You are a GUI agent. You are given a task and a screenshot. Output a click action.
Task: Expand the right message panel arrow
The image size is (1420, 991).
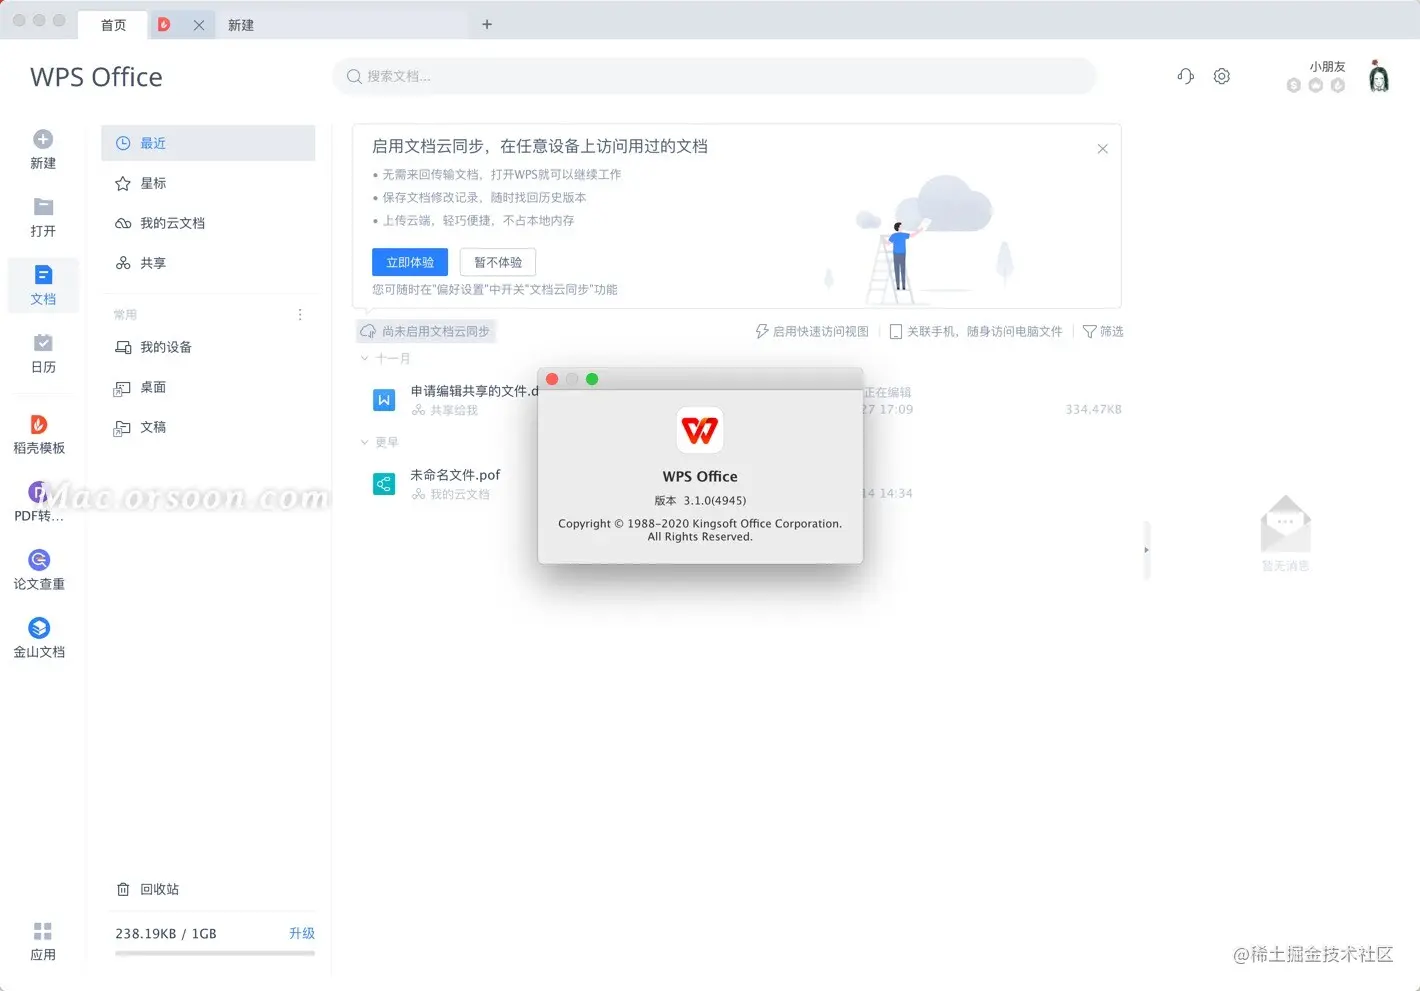point(1146,550)
